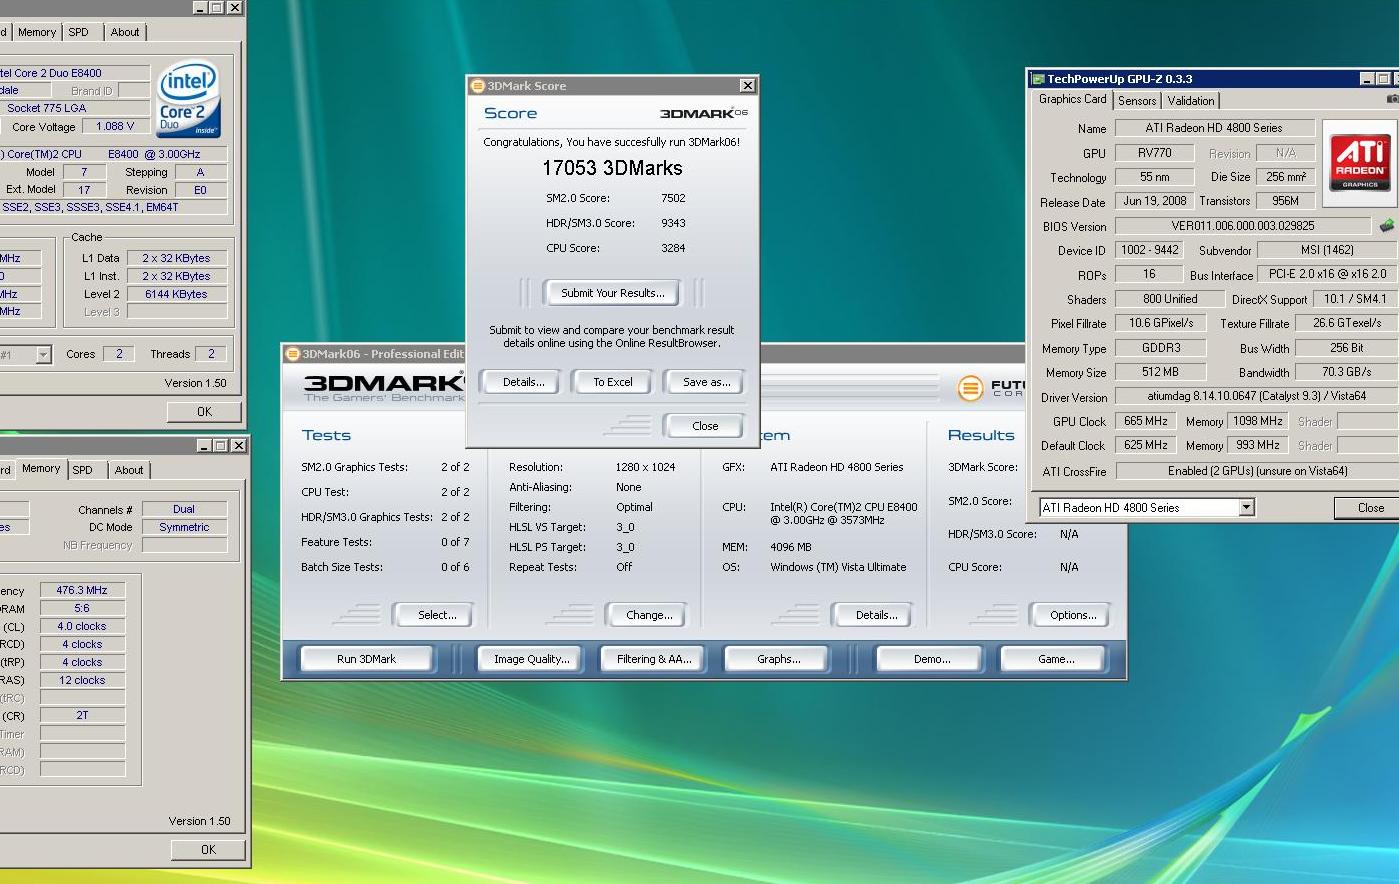Open the Memory tab in upper CPU-Z window
Viewport: 1399px width, 884px height.
point(37,32)
